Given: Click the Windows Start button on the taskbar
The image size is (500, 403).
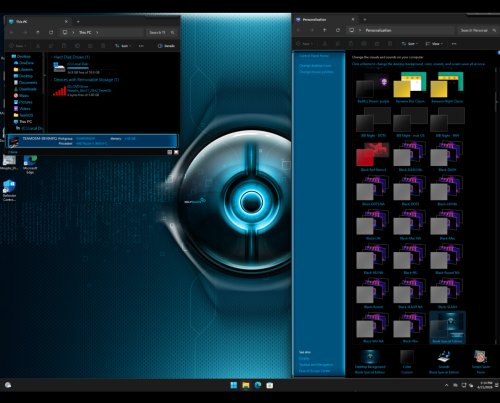Looking at the screenshot, I should point(234,385).
